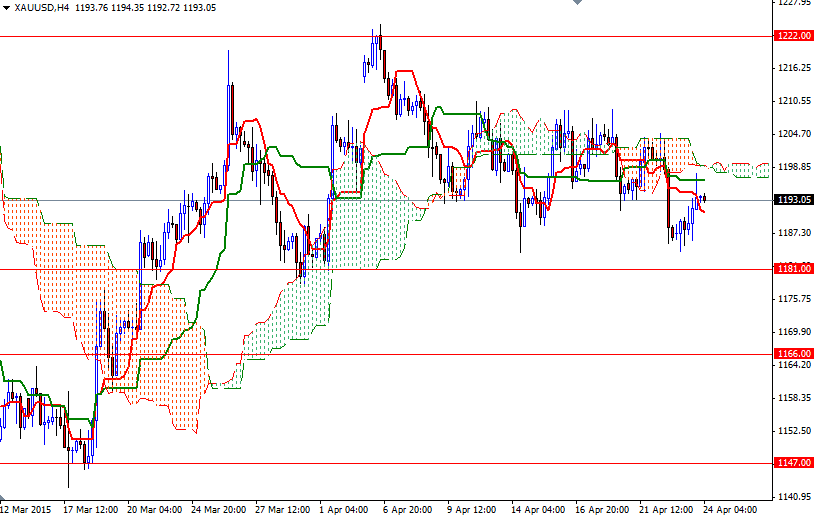
Task: Click the red 1147.00 price label
Action: point(792,463)
